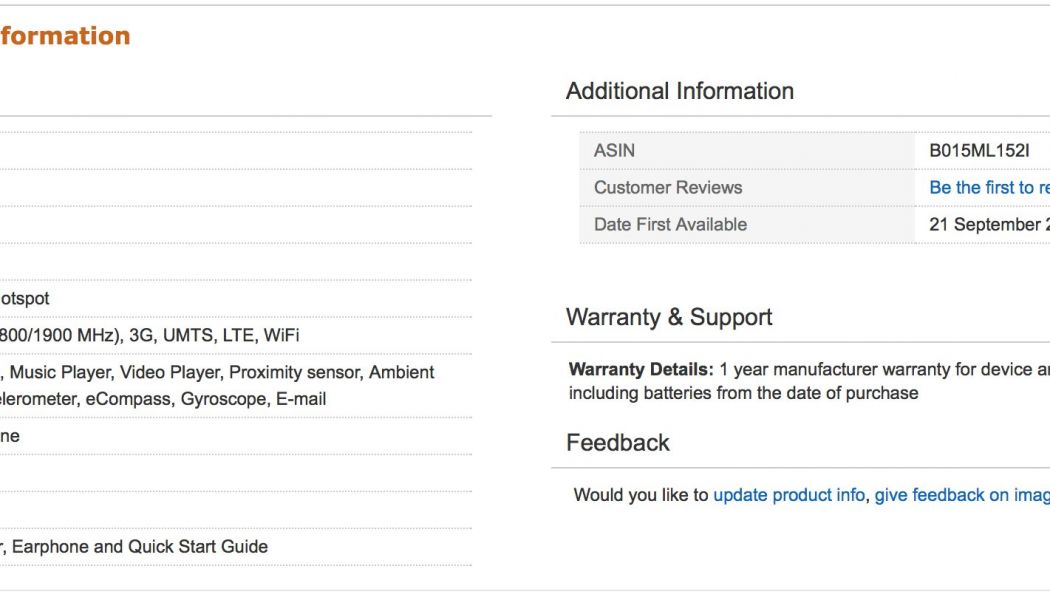This screenshot has width=1050, height=600.
Task: Click the 3G, UMTS, LTE, WiFi row
Action: coord(150,335)
